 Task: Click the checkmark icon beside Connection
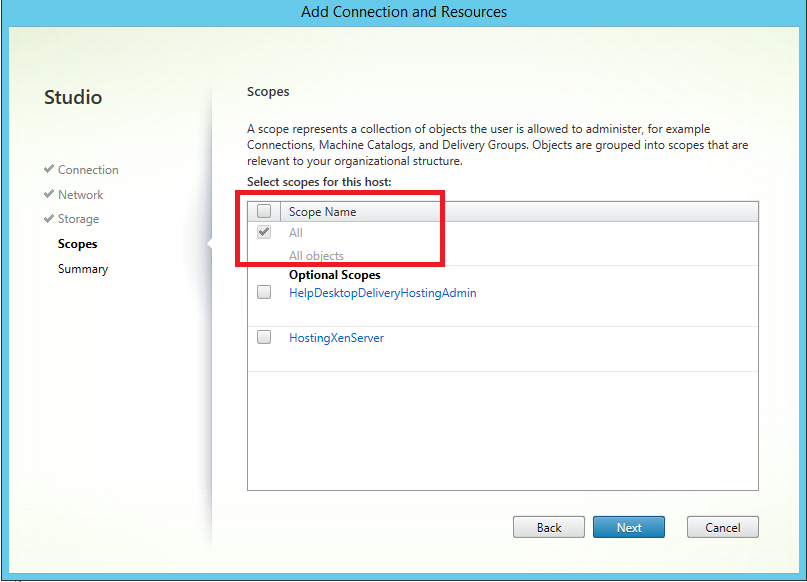pyautogui.click(x=49, y=170)
